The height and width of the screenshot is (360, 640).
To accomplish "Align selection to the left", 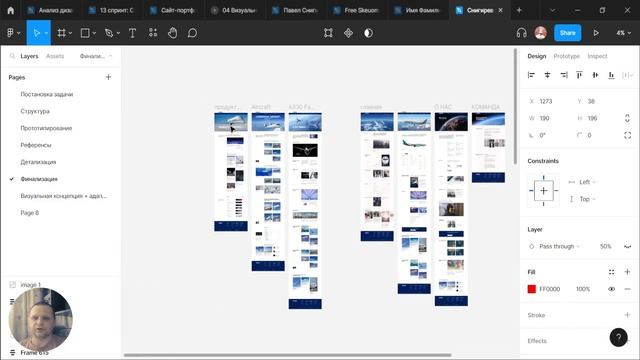I will click(x=531, y=75).
